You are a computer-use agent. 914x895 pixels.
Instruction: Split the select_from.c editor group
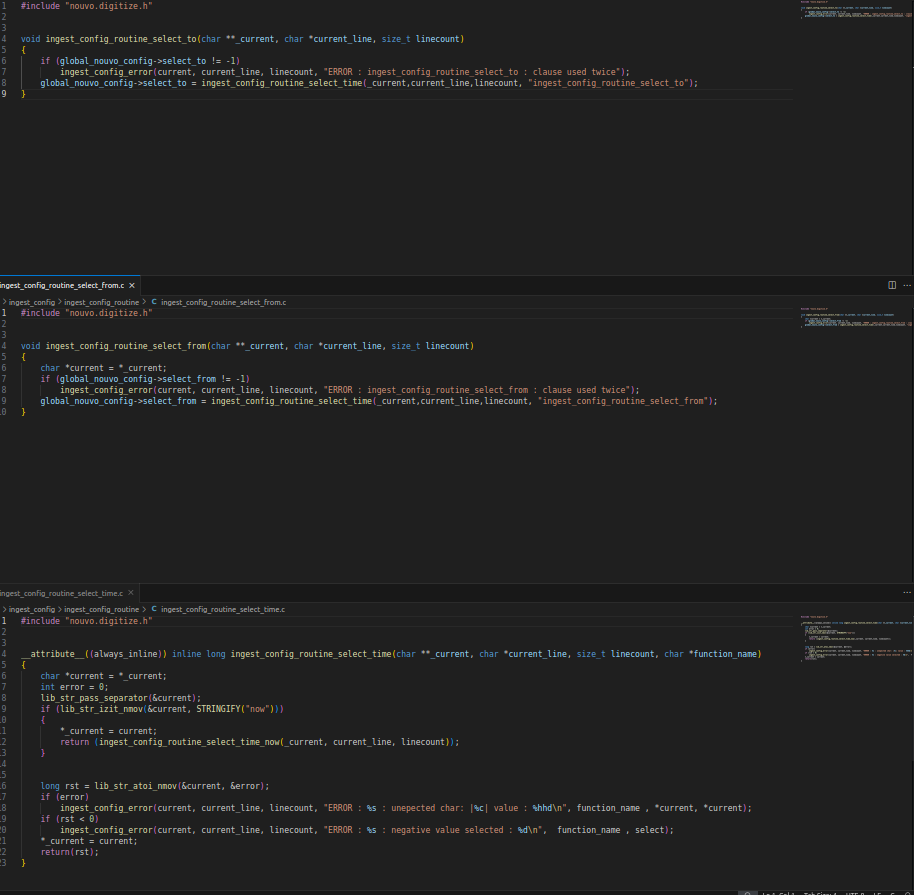892,285
